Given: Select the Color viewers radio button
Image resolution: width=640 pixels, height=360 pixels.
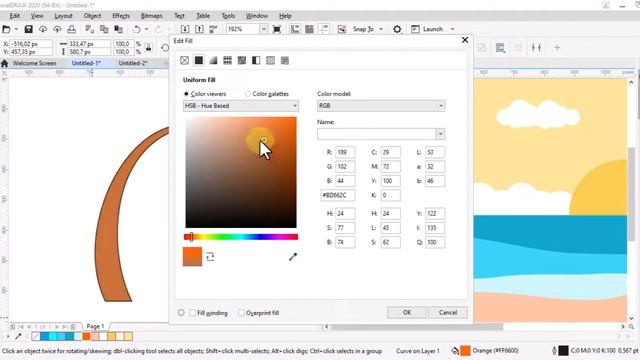Looking at the screenshot, I should click(x=186, y=94).
